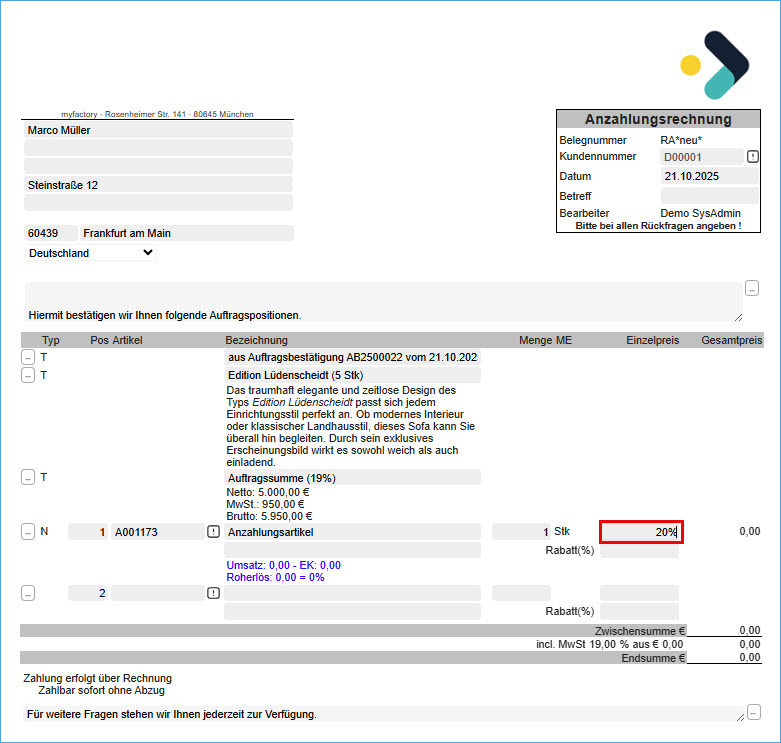Open article lookup icon in position 2 row
Image resolution: width=781 pixels, height=743 pixels.
click(x=213, y=593)
